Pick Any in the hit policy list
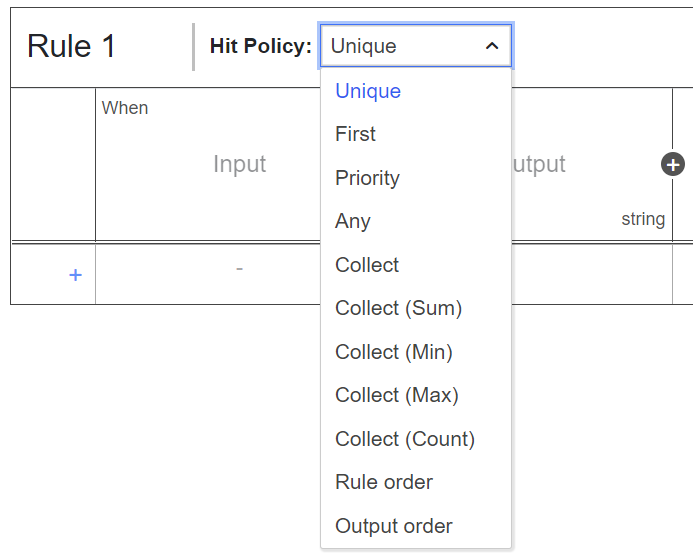This screenshot has width=693, height=560. (x=353, y=221)
